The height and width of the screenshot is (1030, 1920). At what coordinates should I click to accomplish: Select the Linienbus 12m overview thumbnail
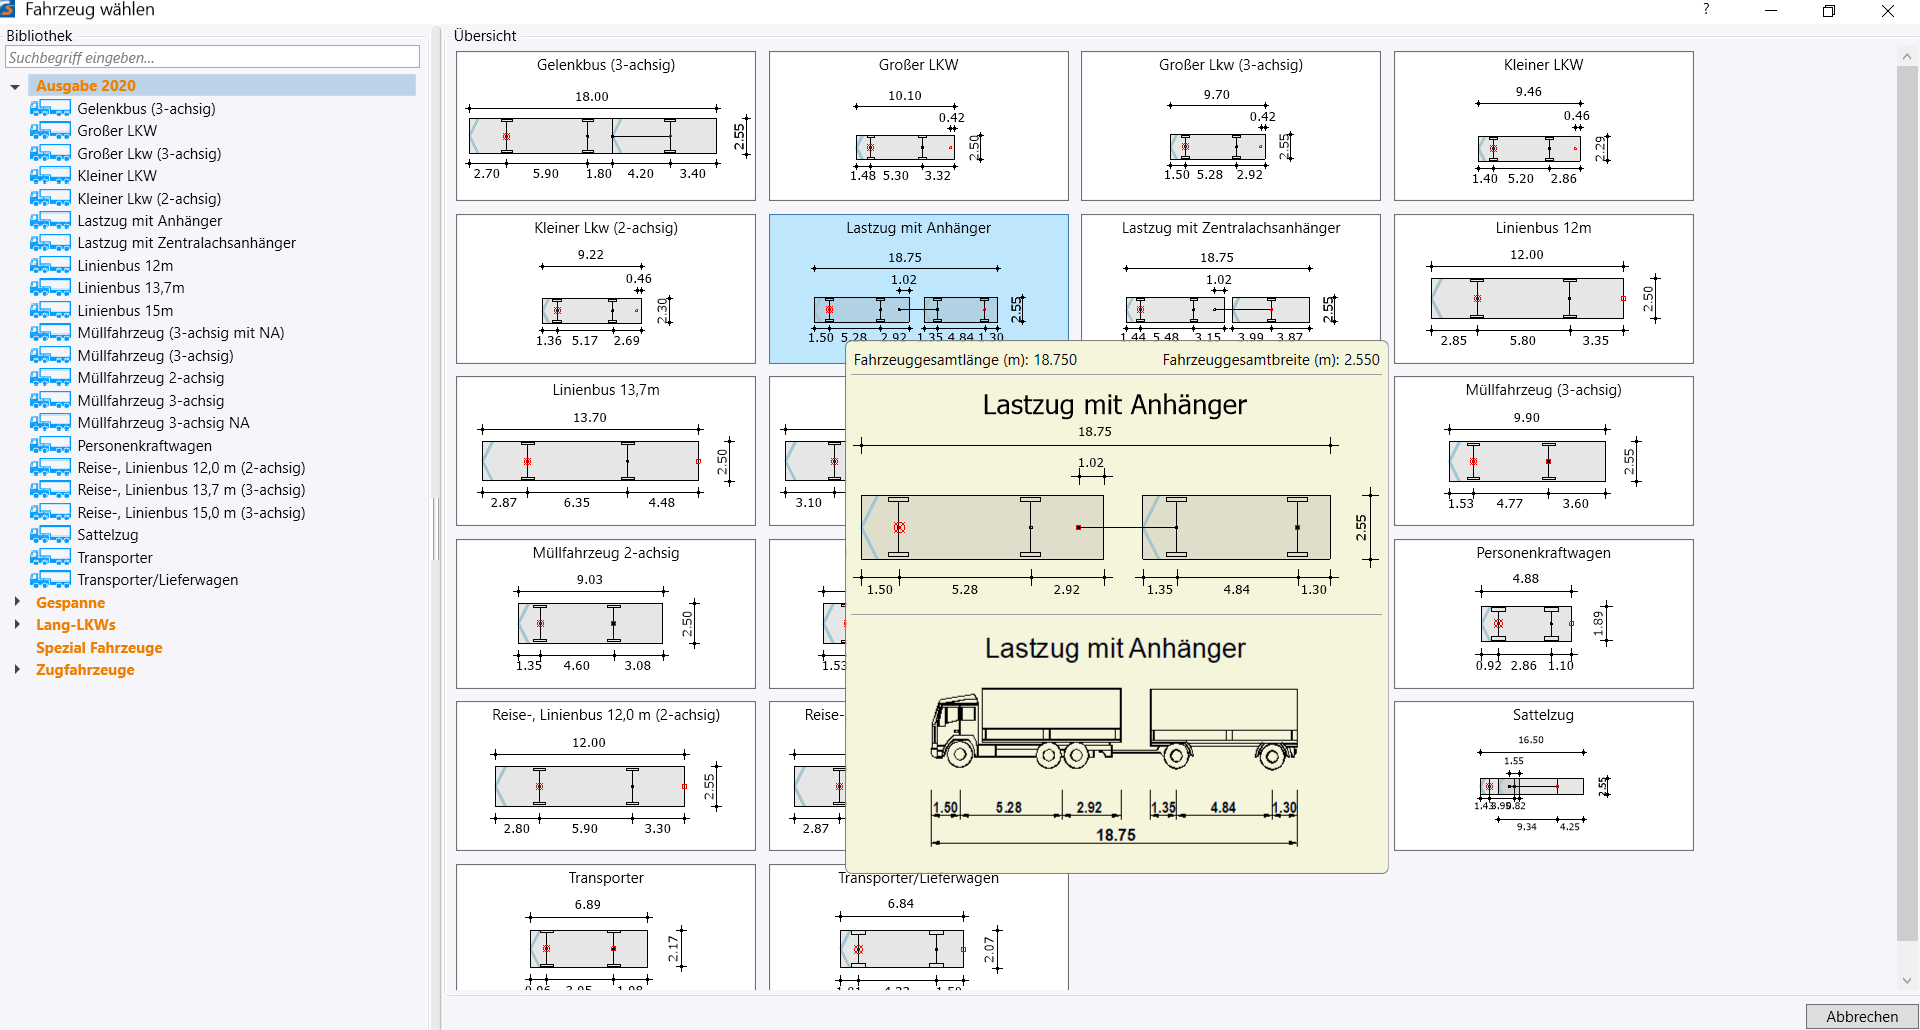pos(1543,289)
